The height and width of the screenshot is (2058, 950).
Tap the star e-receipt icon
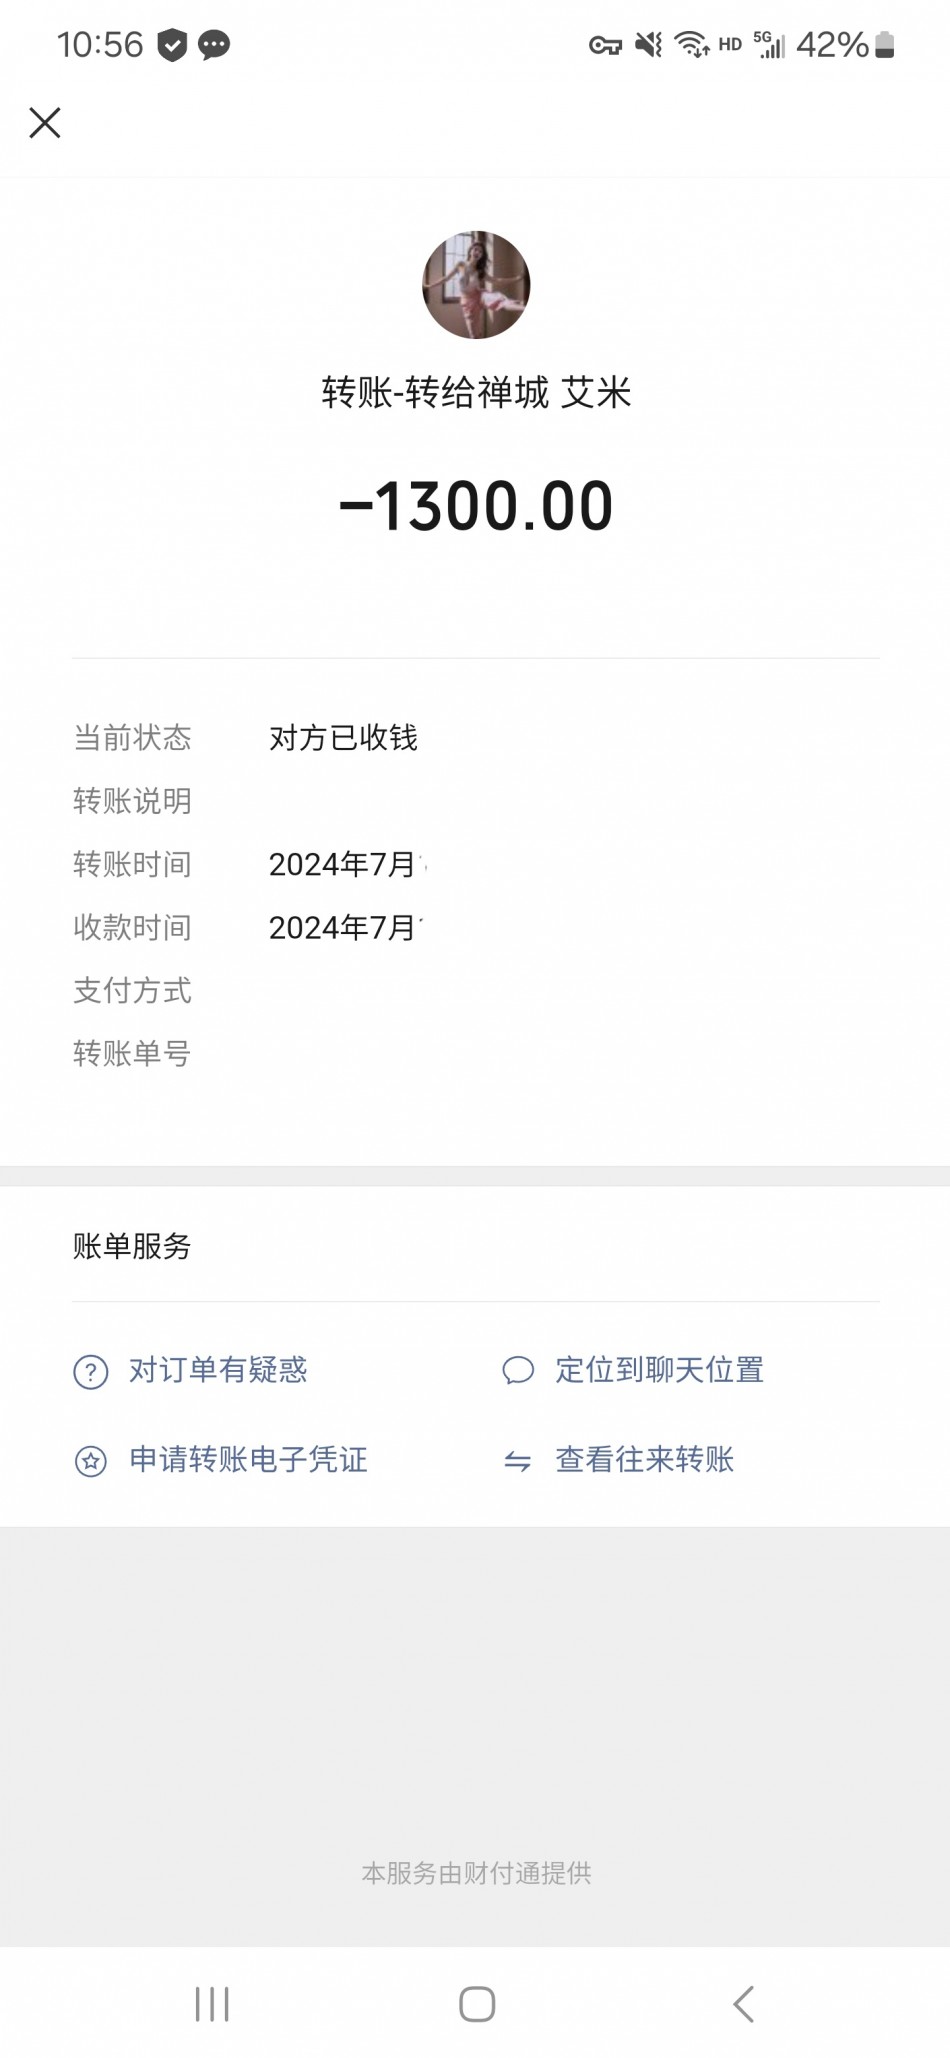91,1461
